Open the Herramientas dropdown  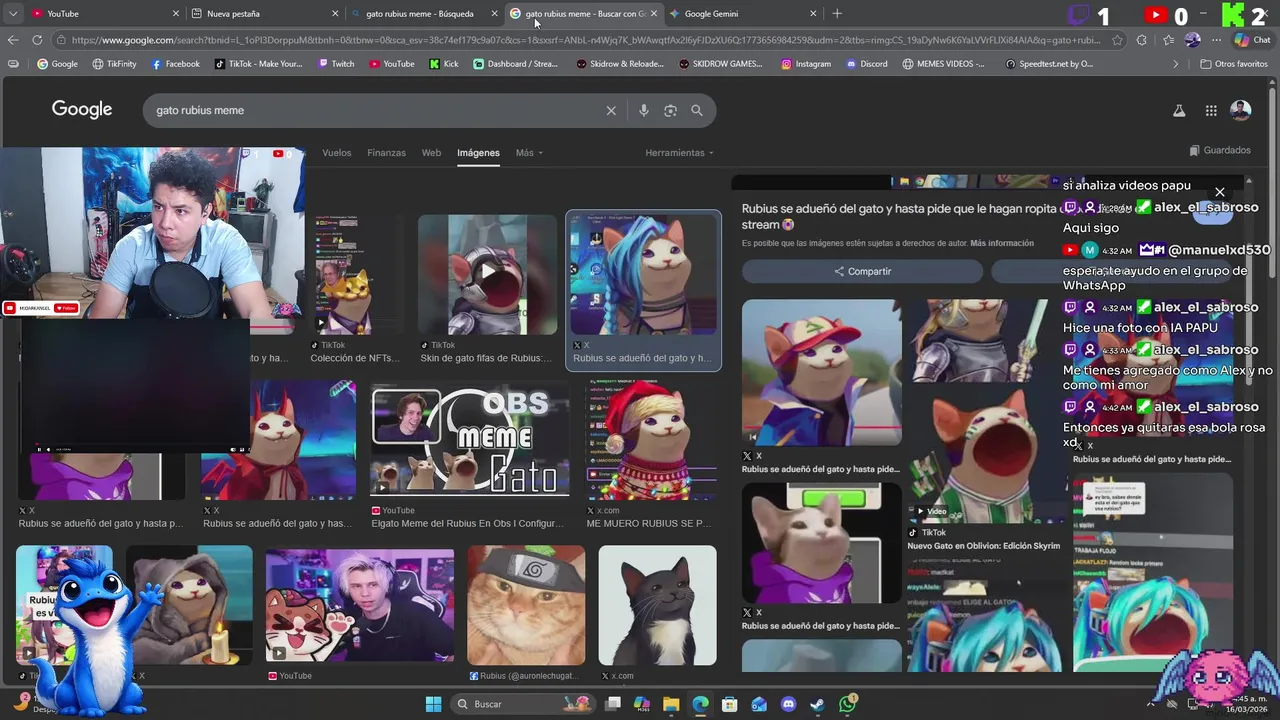click(680, 153)
